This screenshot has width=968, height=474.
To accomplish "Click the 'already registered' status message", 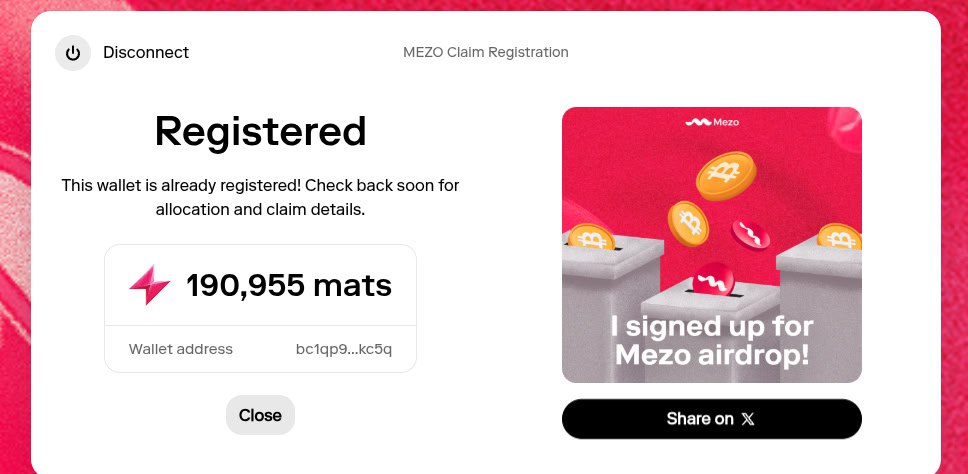I will tap(260, 197).
